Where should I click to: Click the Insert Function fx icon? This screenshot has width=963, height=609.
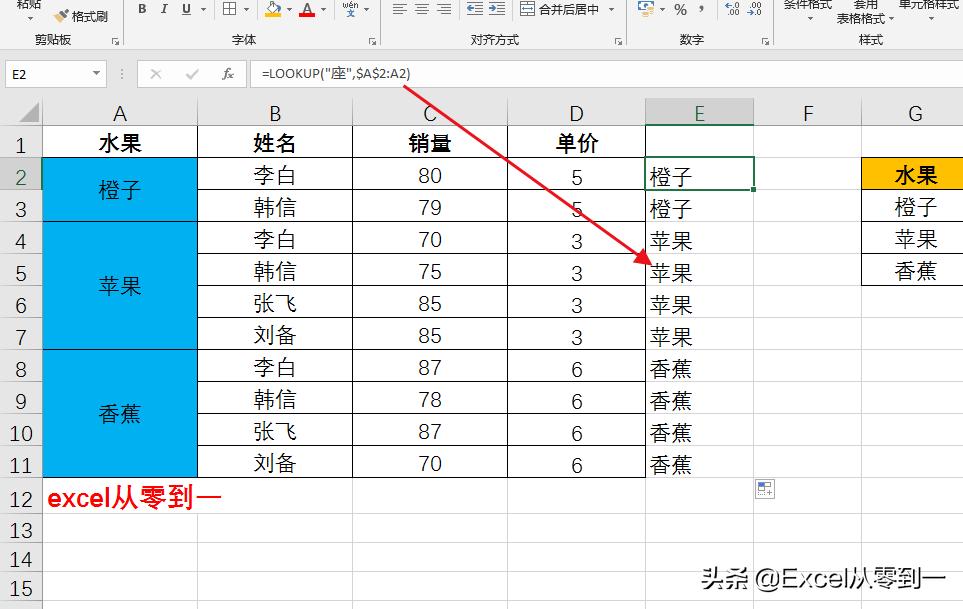pos(226,73)
